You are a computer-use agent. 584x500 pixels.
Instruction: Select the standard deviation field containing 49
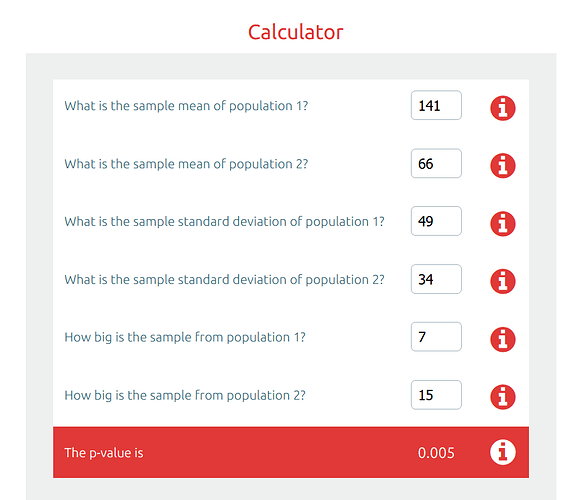pyautogui.click(x=436, y=221)
